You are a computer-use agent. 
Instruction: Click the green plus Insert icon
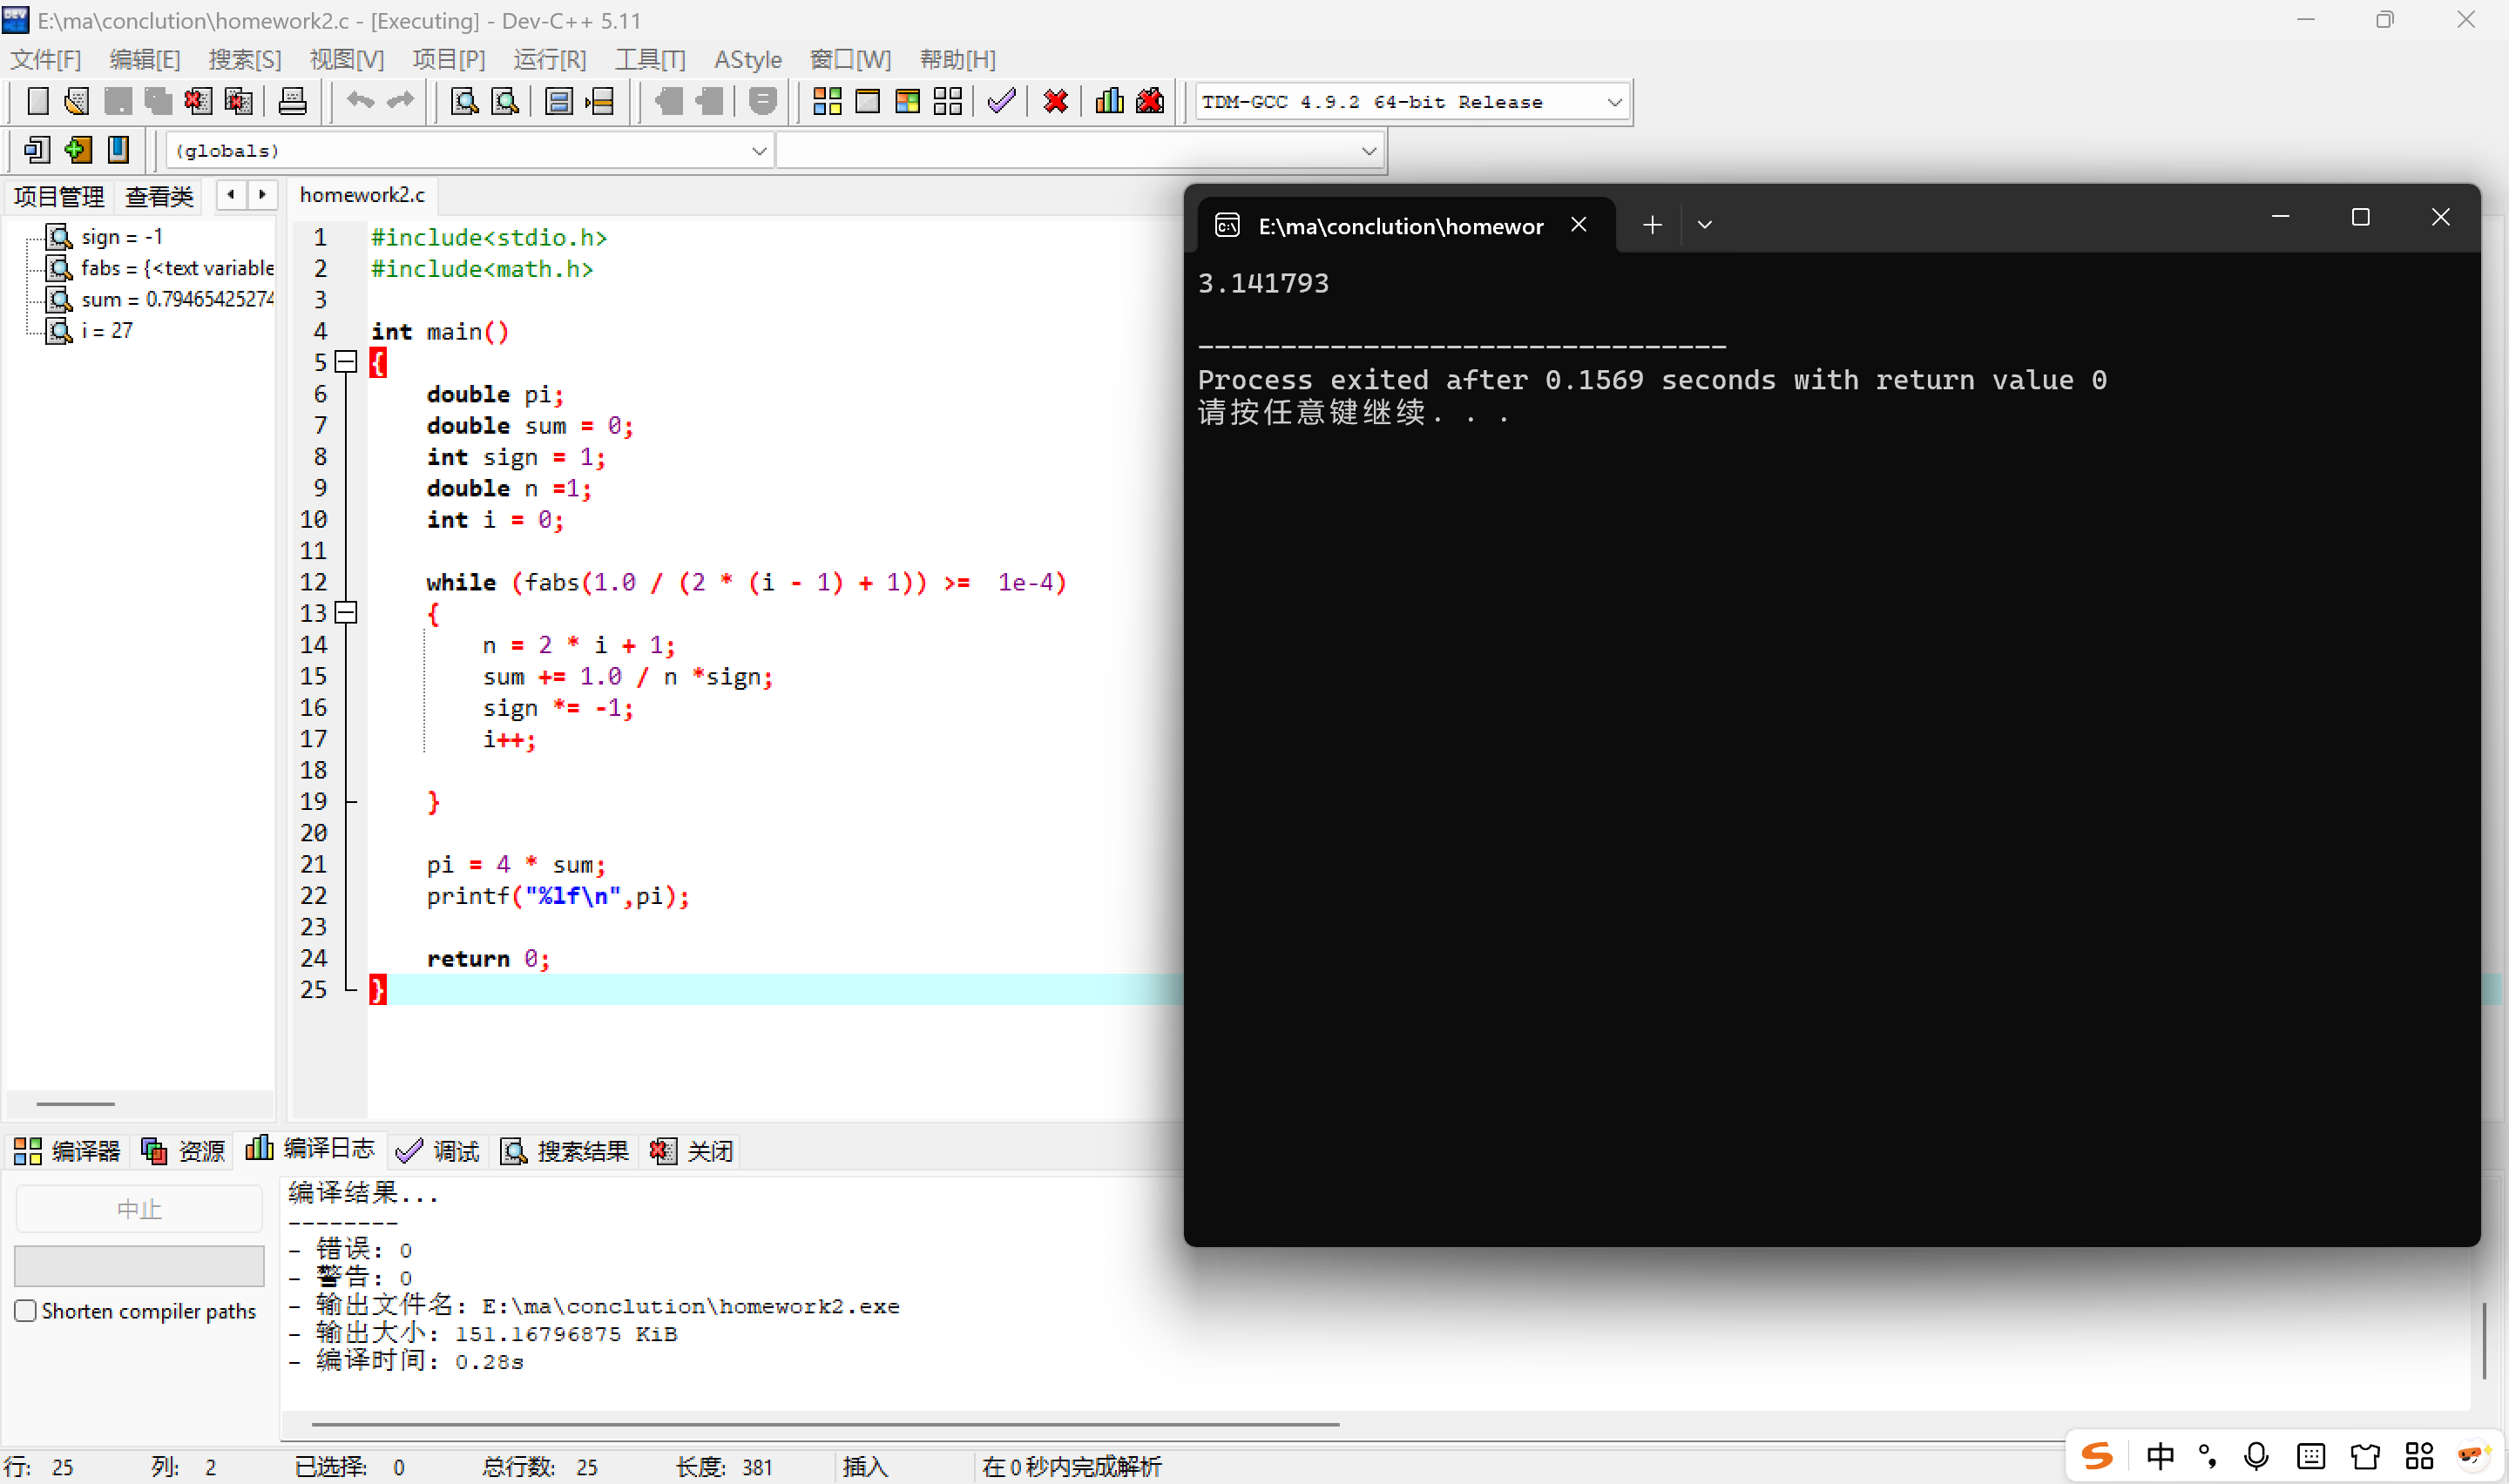[x=78, y=150]
